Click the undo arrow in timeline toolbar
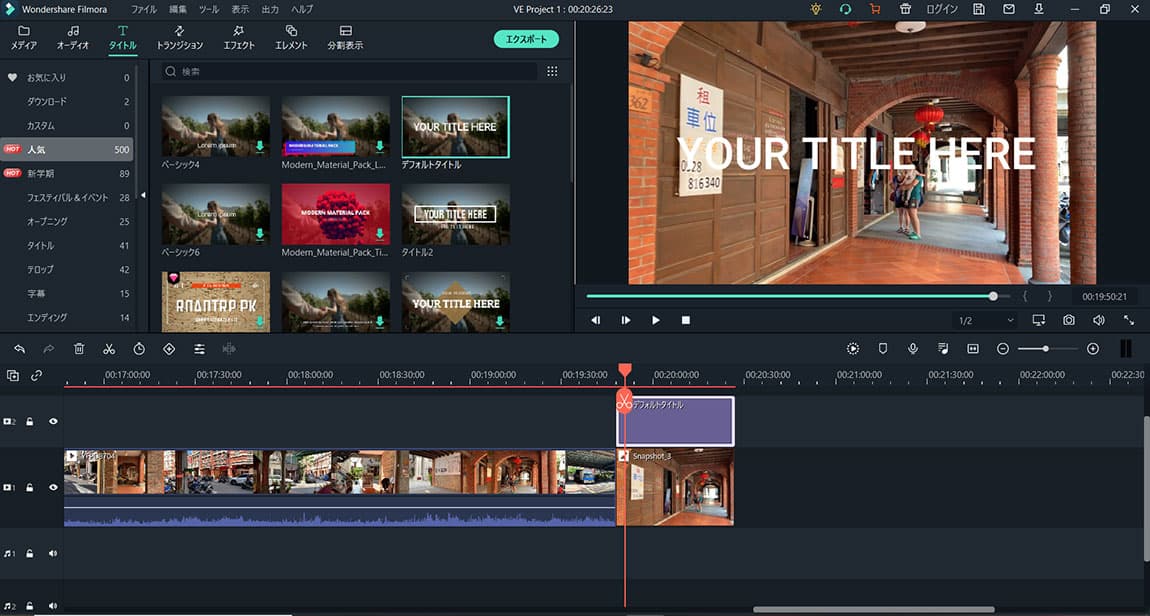This screenshot has height=616, width=1150. coord(20,349)
